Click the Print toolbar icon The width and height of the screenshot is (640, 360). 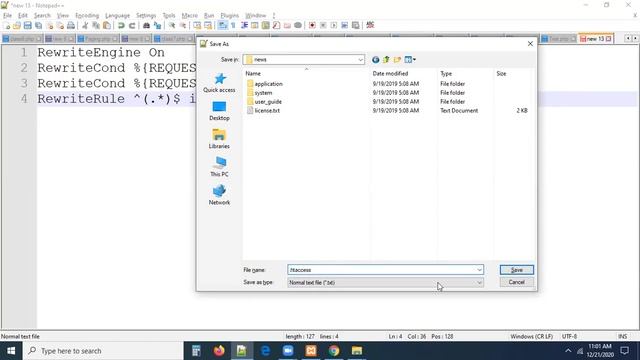tap(71, 25)
